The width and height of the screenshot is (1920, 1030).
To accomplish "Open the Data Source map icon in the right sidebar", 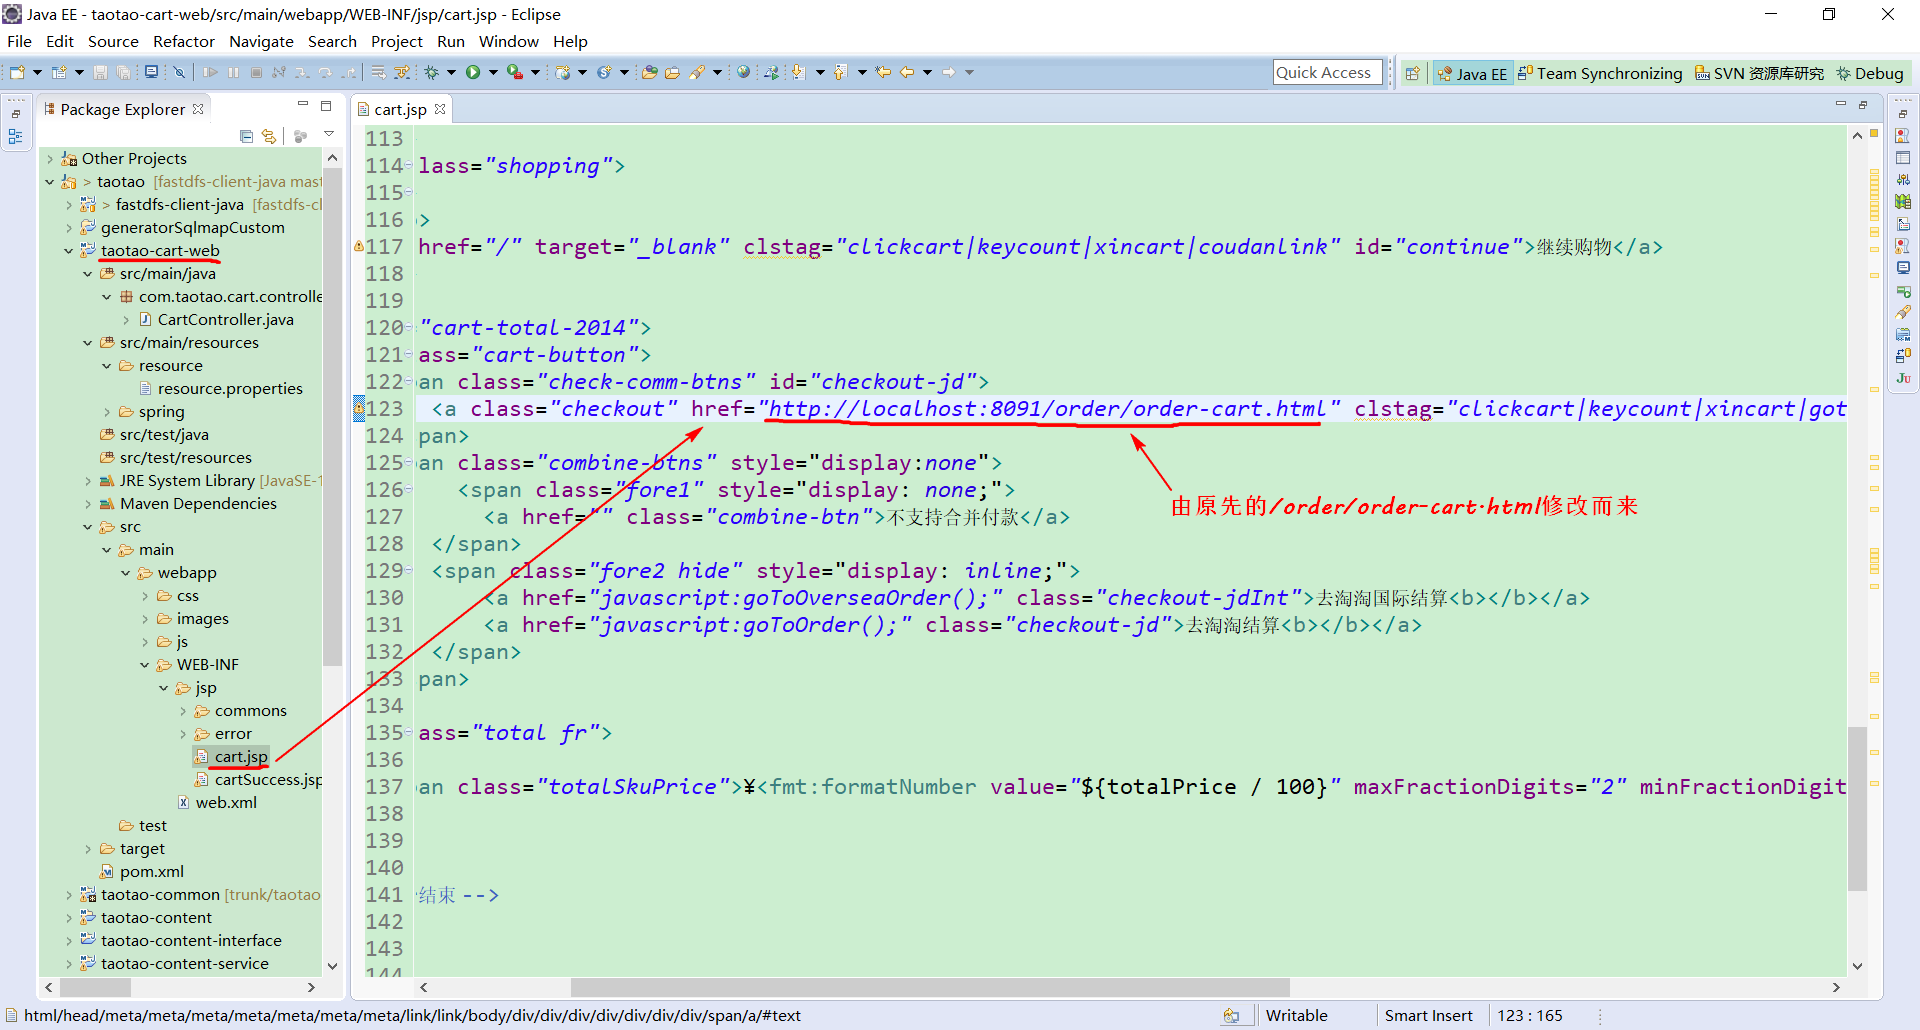I will (1903, 202).
